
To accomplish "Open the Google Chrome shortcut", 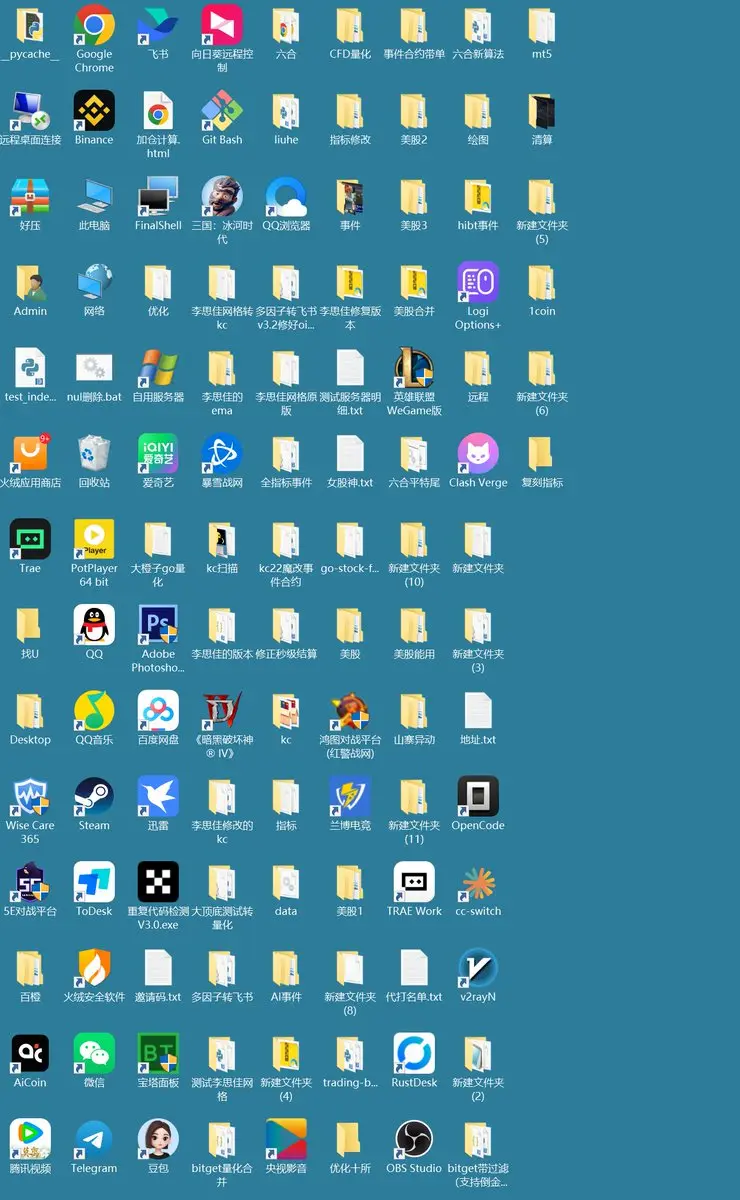I will coord(94,25).
